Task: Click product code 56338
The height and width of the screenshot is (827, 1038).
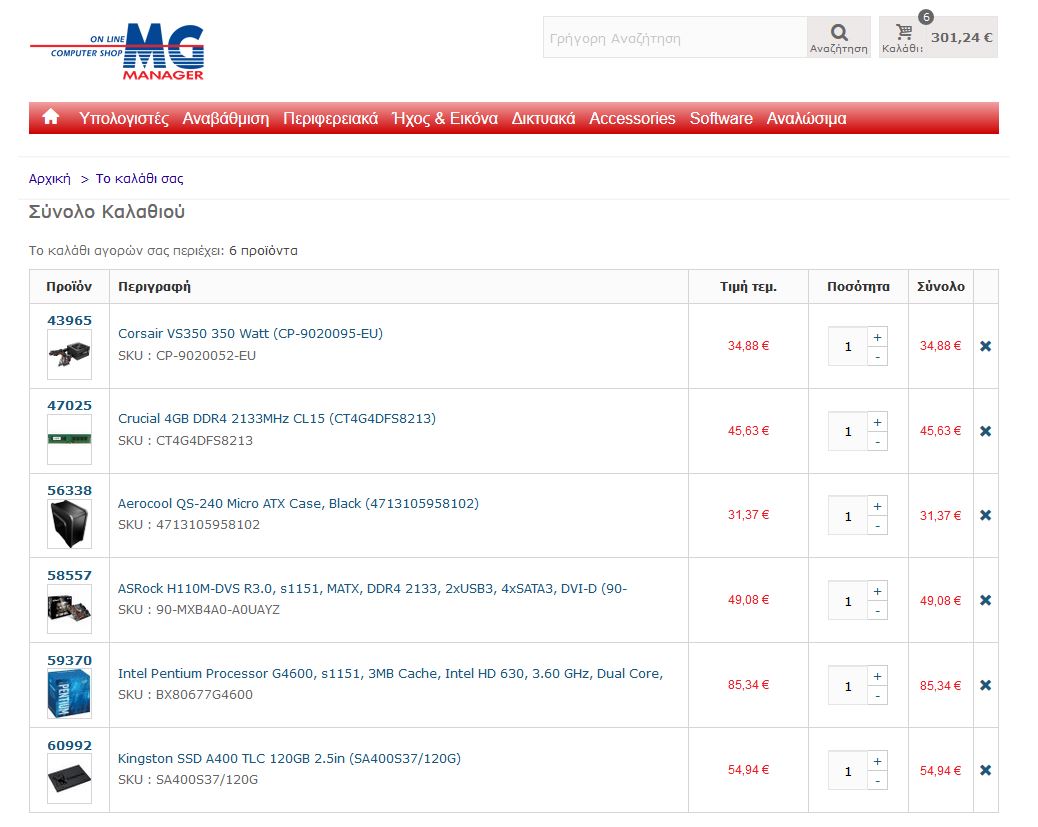Action: pyautogui.click(x=70, y=491)
